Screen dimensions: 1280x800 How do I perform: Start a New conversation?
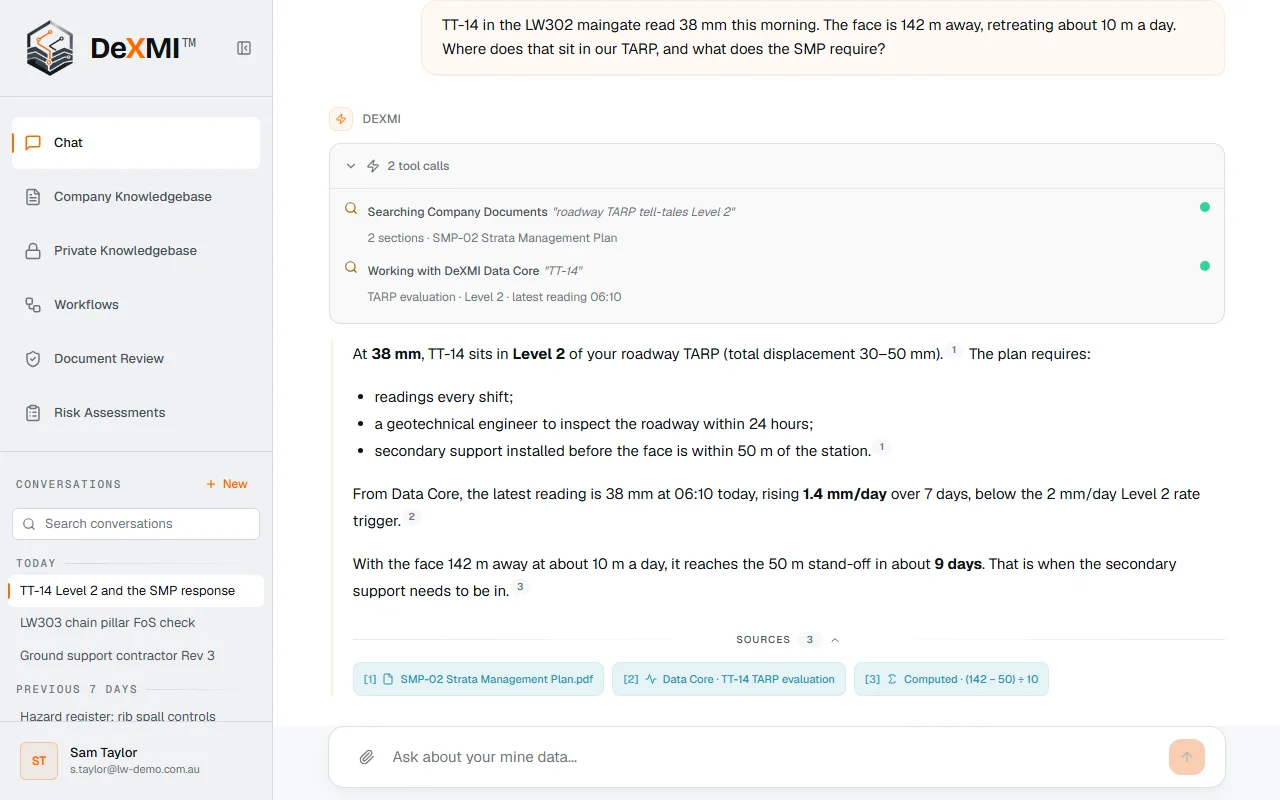(x=227, y=484)
